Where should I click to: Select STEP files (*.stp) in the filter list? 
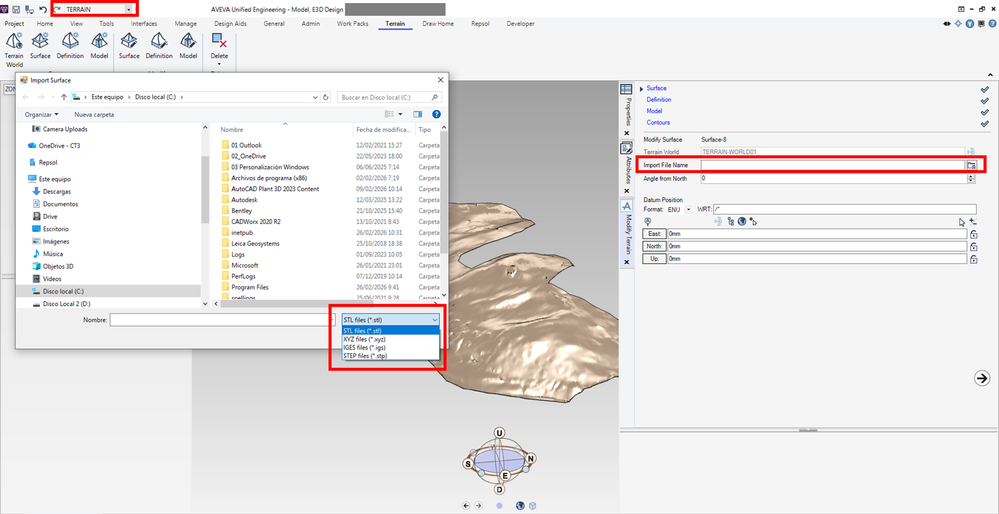(x=391, y=356)
